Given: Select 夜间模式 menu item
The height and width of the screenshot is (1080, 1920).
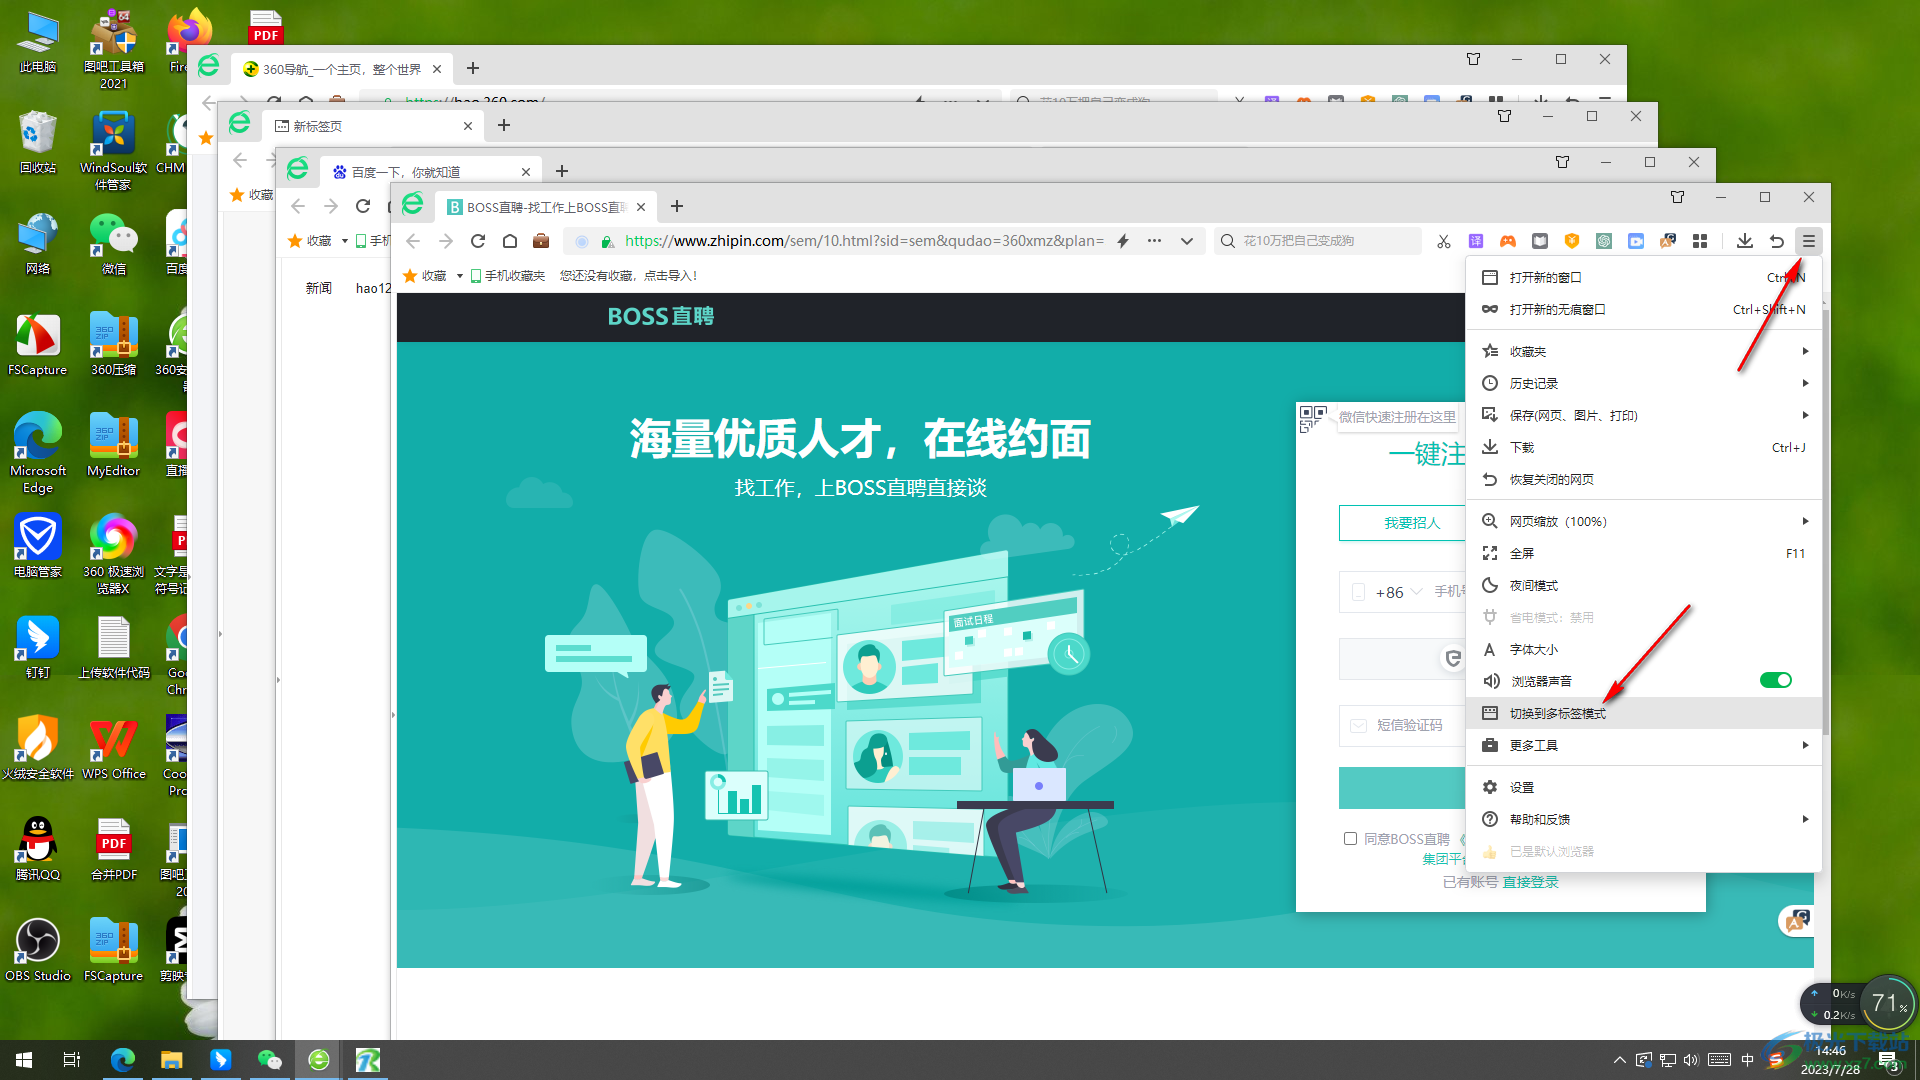Looking at the screenshot, I should point(1644,585).
